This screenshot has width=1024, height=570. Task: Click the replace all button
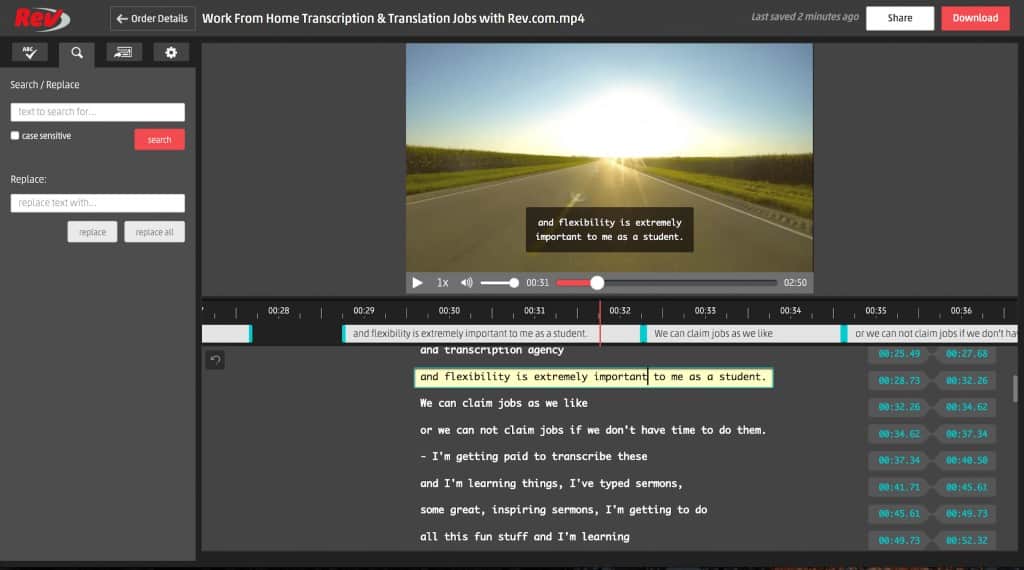154,232
